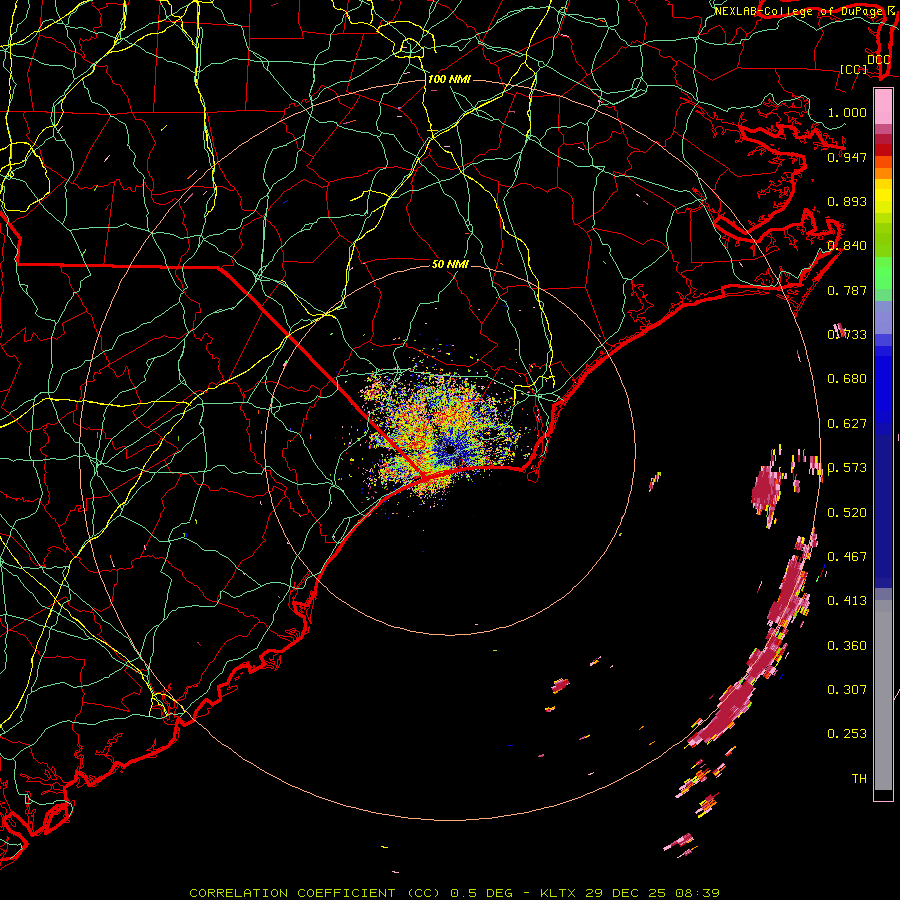Click the [CC] units label above the color bar
900x900 pixels.
point(854,69)
